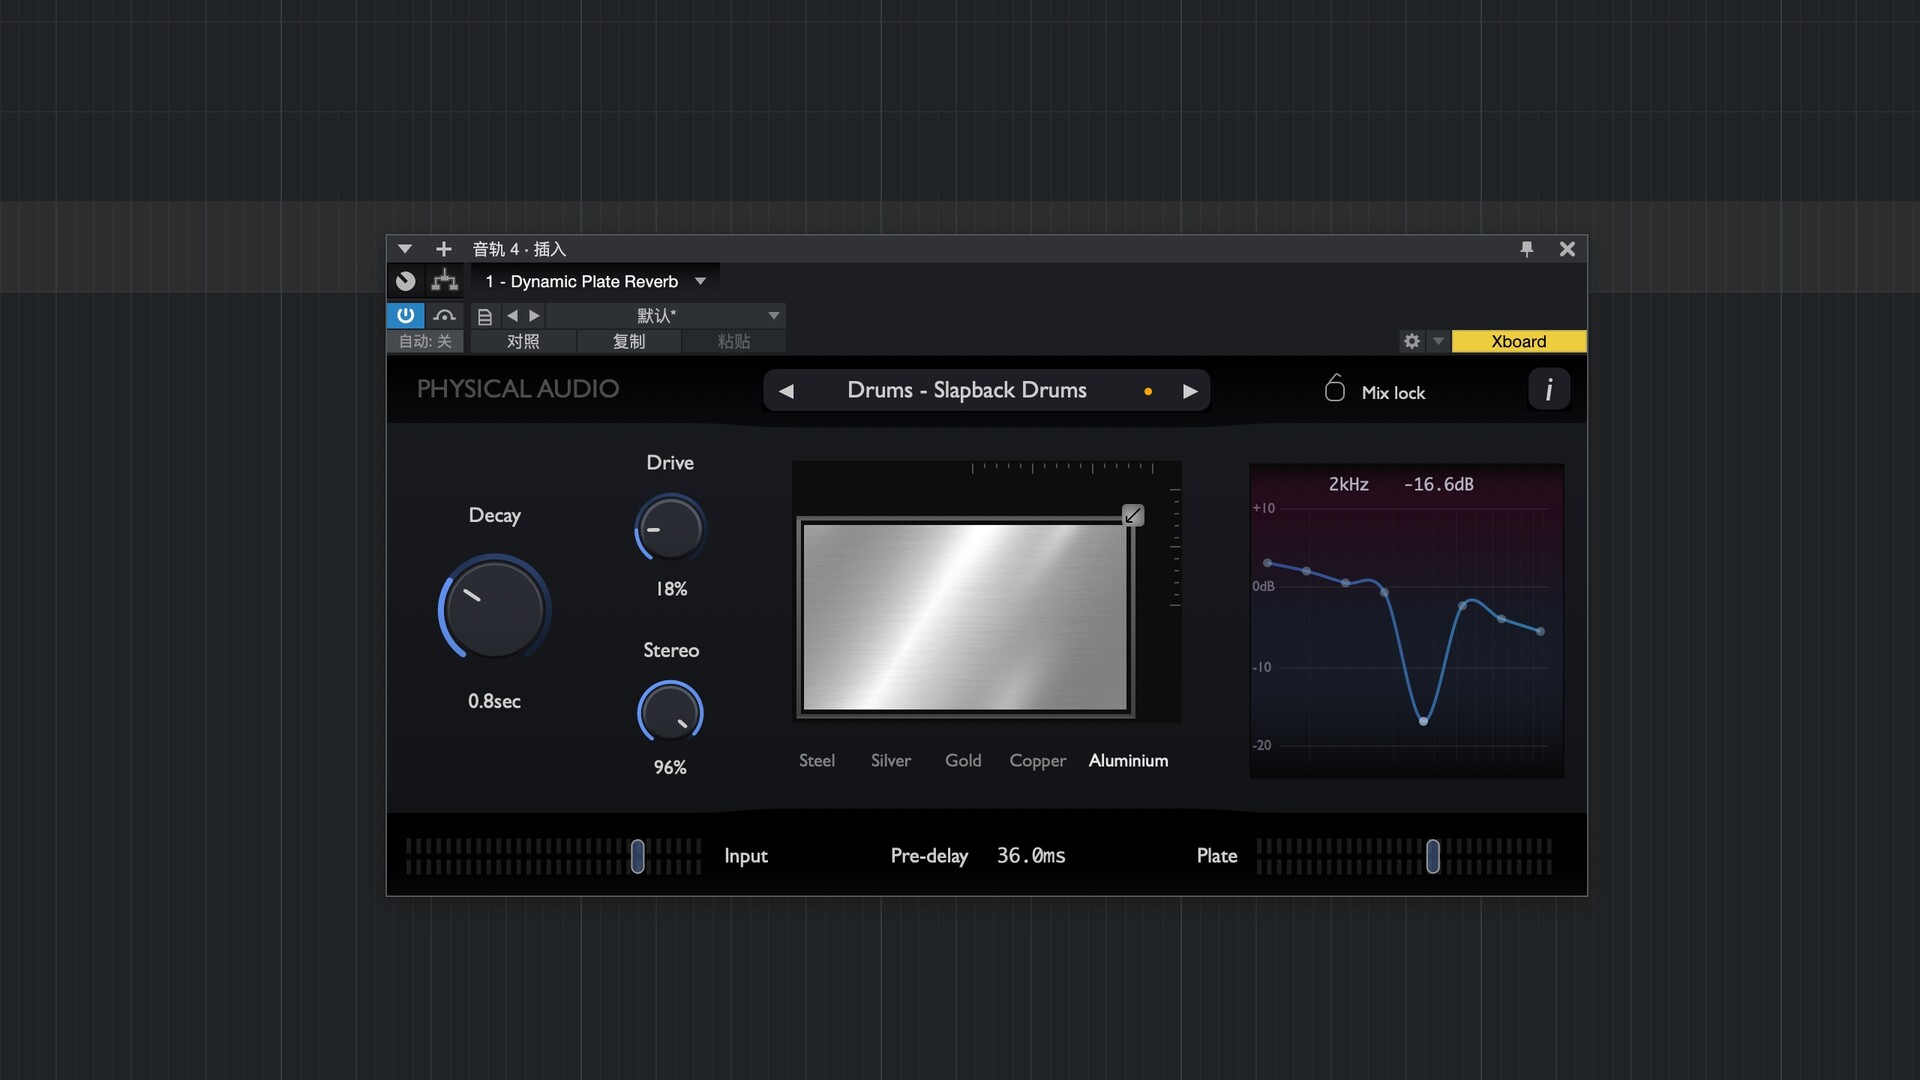Select the Aluminium plate material
Image resolution: width=1920 pixels, height=1080 pixels.
(x=1128, y=761)
